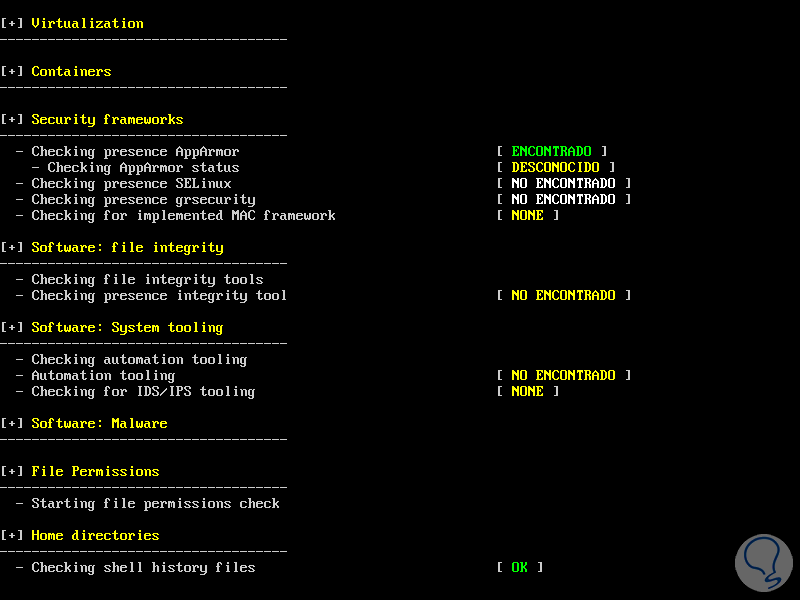The height and width of the screenshot is (600, 800).
Task: Click NONE status for IDS/IPS tooling
Action: [527, 391]
